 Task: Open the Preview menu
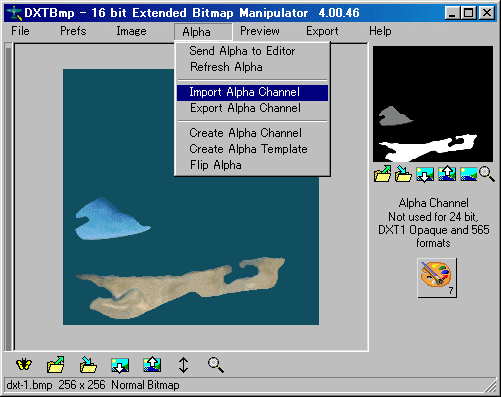tap(260, 31)
